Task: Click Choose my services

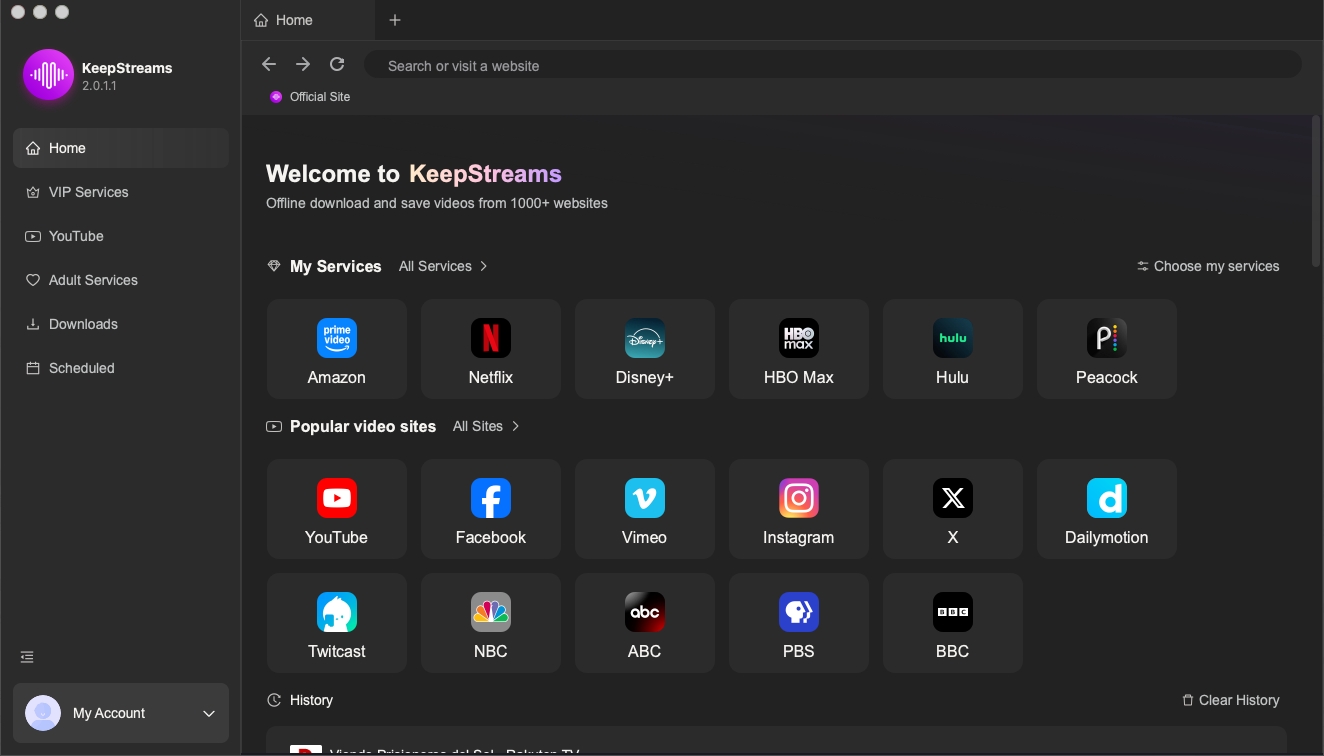Action: pyautogui.click(x=1208, y=266)
